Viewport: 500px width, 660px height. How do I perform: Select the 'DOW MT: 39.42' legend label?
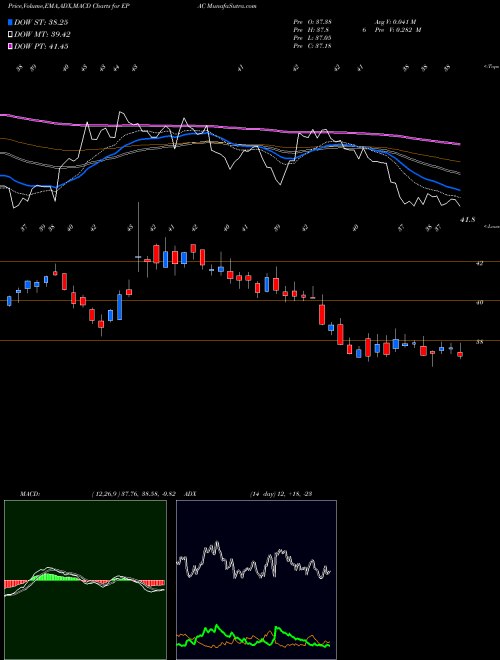click(42, 35)
